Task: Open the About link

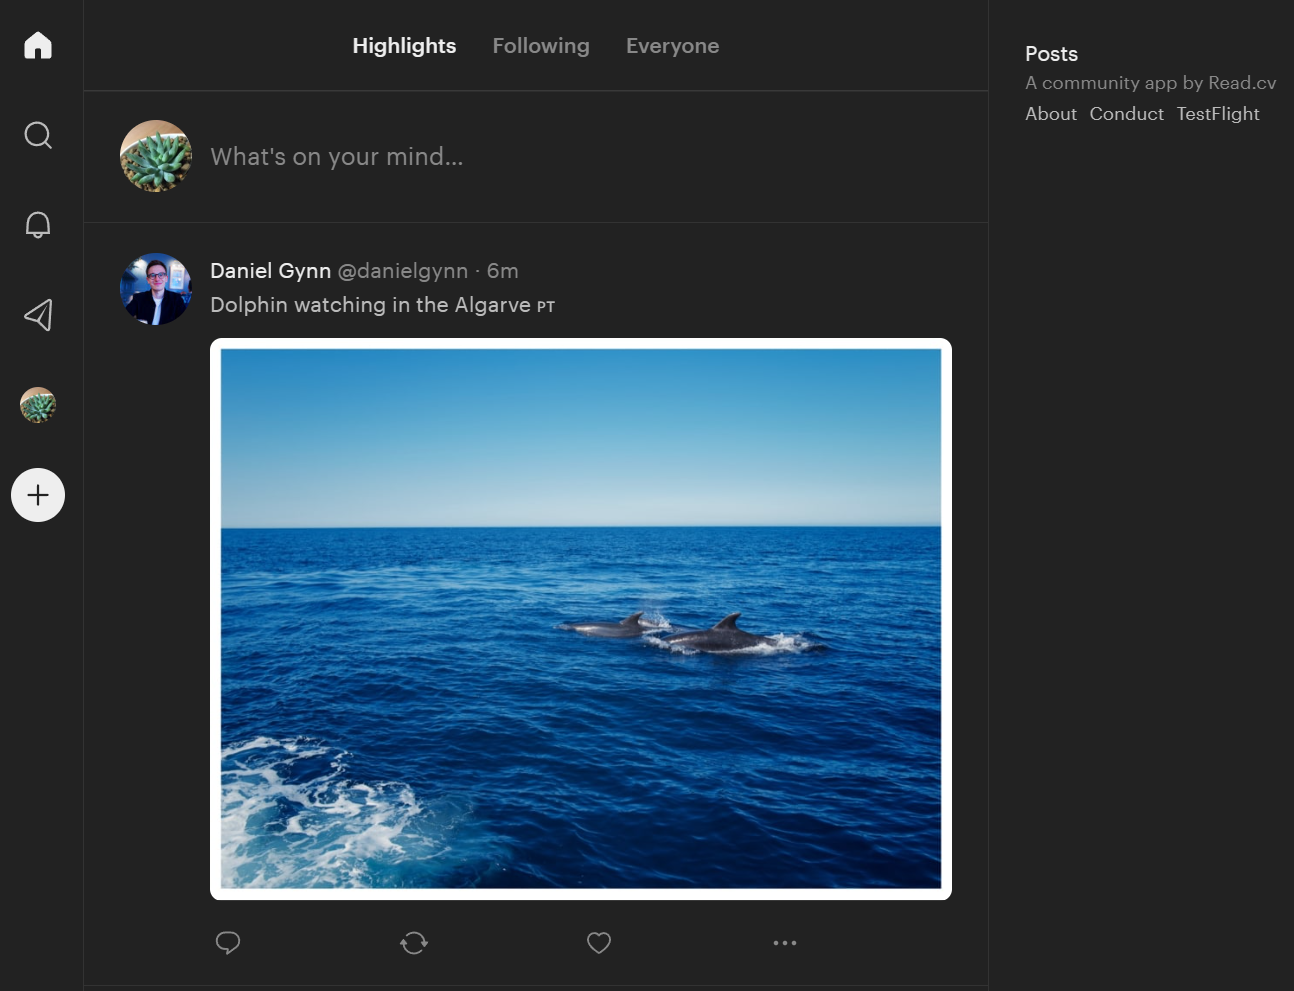Action: click(1051, 114)
